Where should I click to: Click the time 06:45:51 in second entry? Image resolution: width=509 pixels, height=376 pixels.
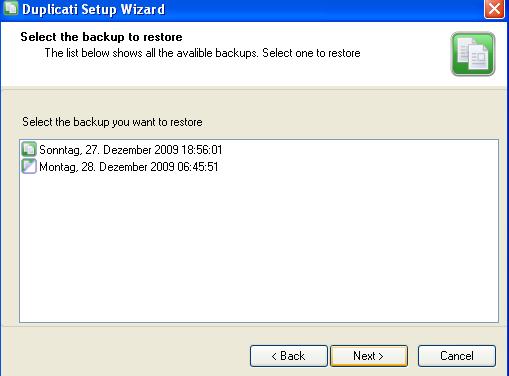tap(198, 167)
